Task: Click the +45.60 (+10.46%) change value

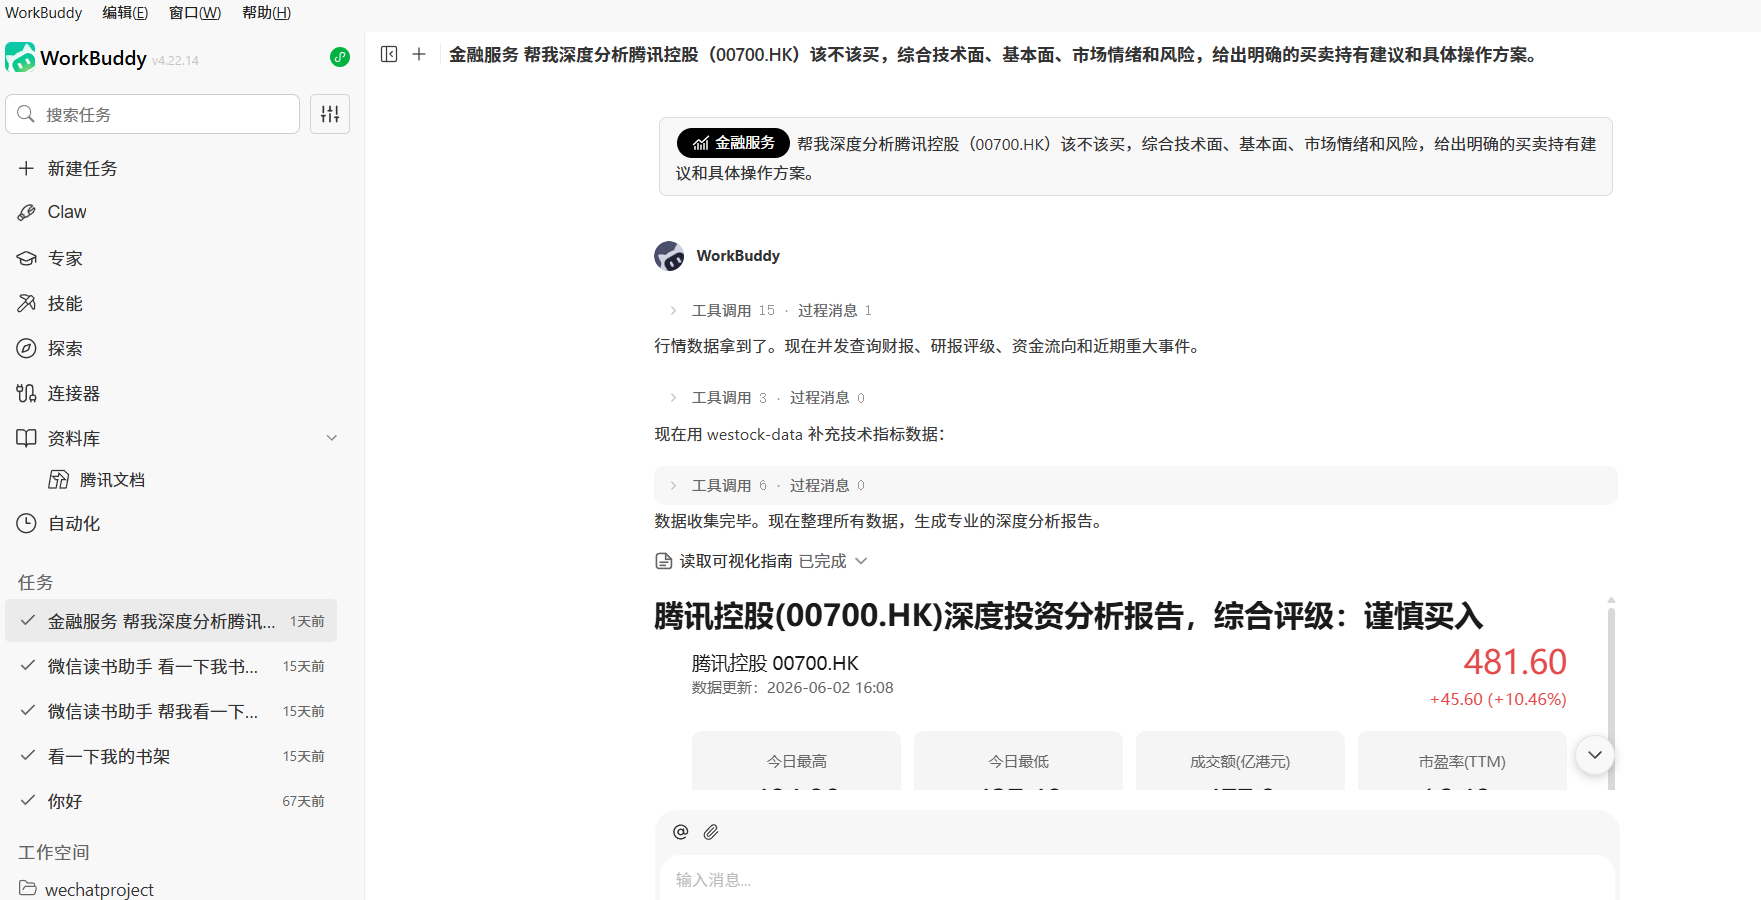Action: tap(1498, 699)
